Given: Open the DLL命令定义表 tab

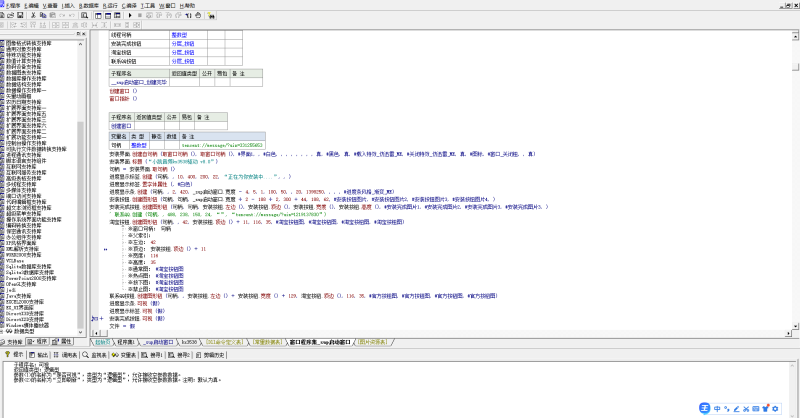Looking at the screenshot, I should [224, 342].
